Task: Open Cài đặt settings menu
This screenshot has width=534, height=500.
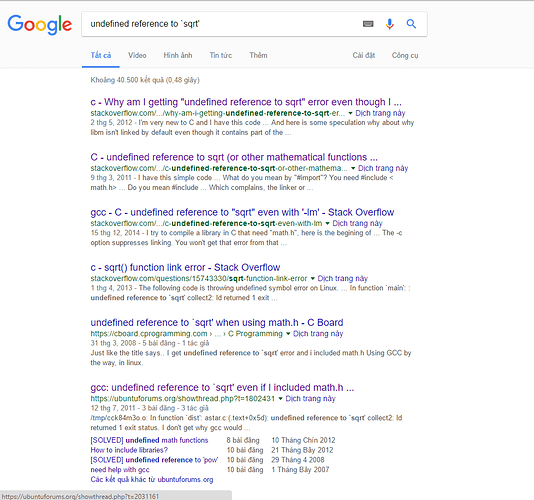Action: click(364, 56)
